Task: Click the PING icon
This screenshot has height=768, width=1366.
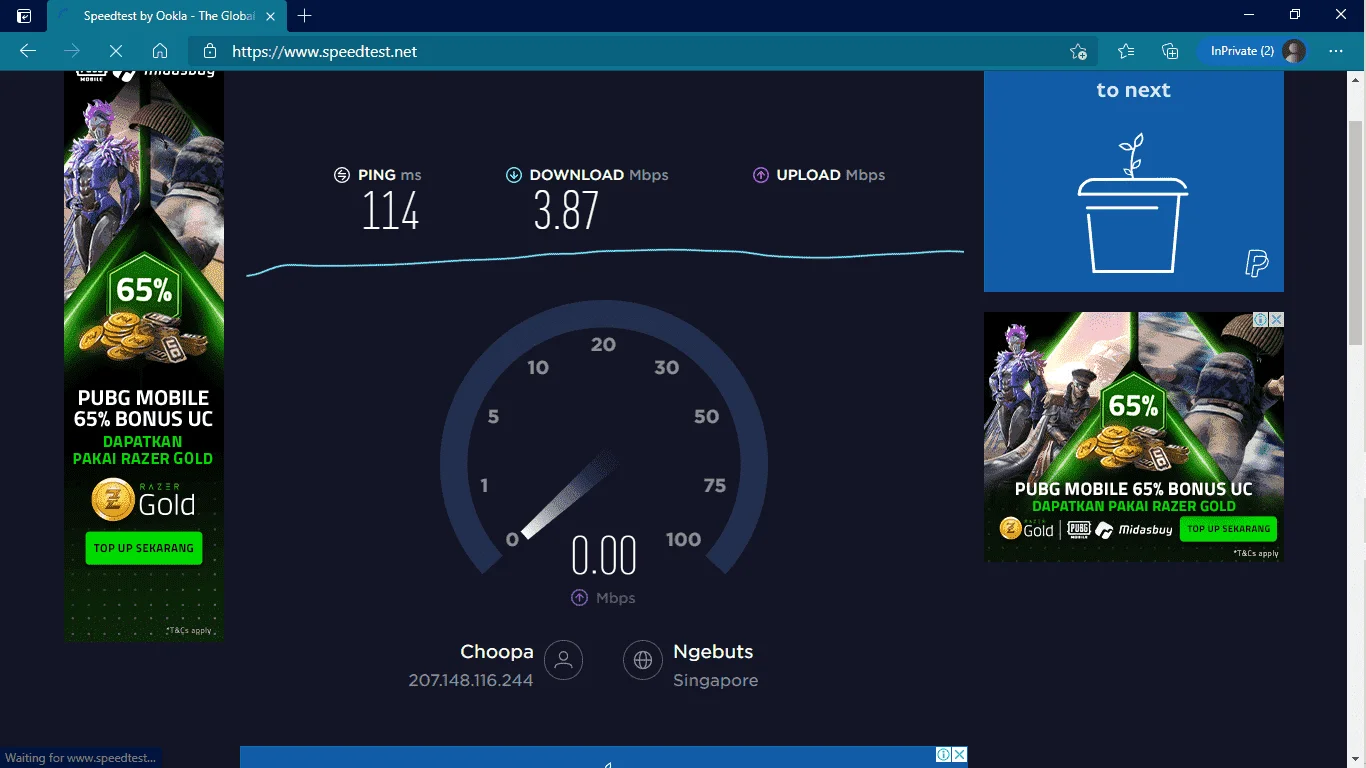Action: point(342,175)
